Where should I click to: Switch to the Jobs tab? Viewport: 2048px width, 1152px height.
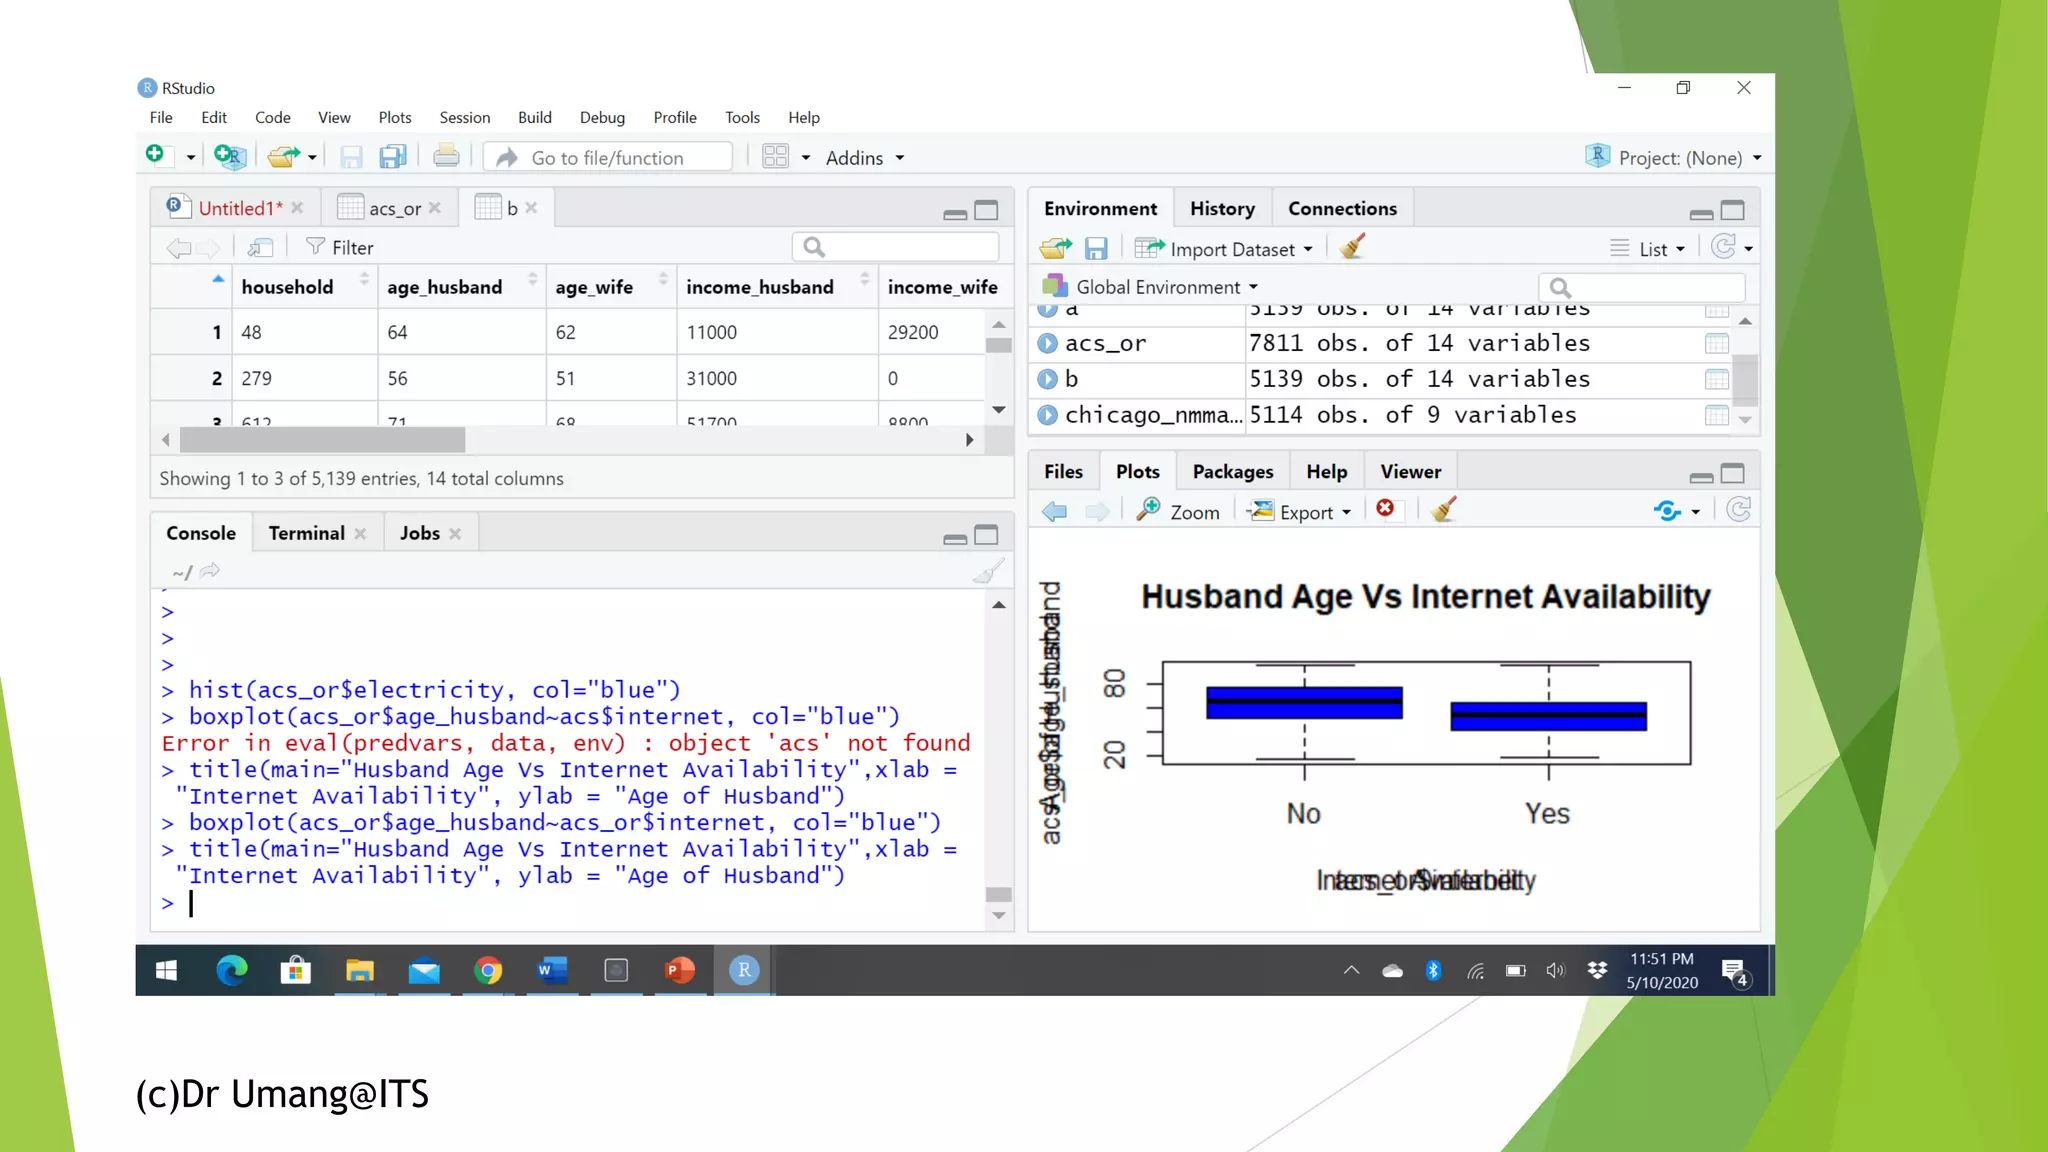[x=420, y=533]
